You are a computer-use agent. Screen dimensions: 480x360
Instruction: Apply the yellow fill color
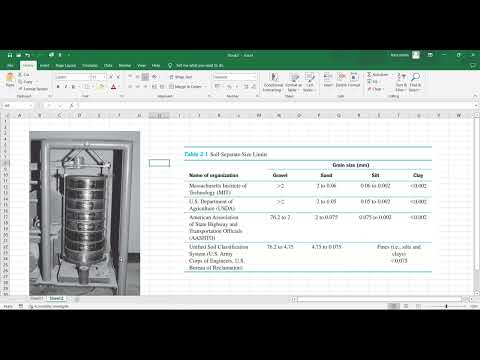click(x=100, y=87)
